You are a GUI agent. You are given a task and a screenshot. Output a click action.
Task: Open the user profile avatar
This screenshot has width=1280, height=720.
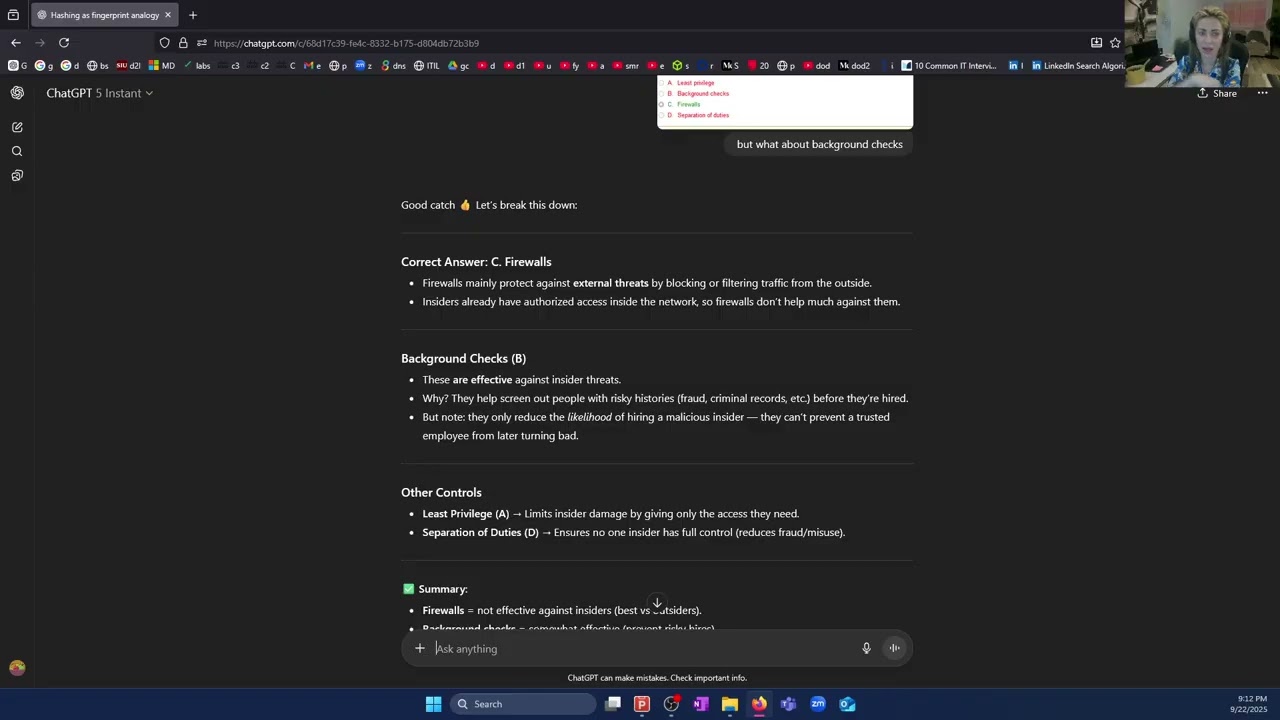click(17, 668)
